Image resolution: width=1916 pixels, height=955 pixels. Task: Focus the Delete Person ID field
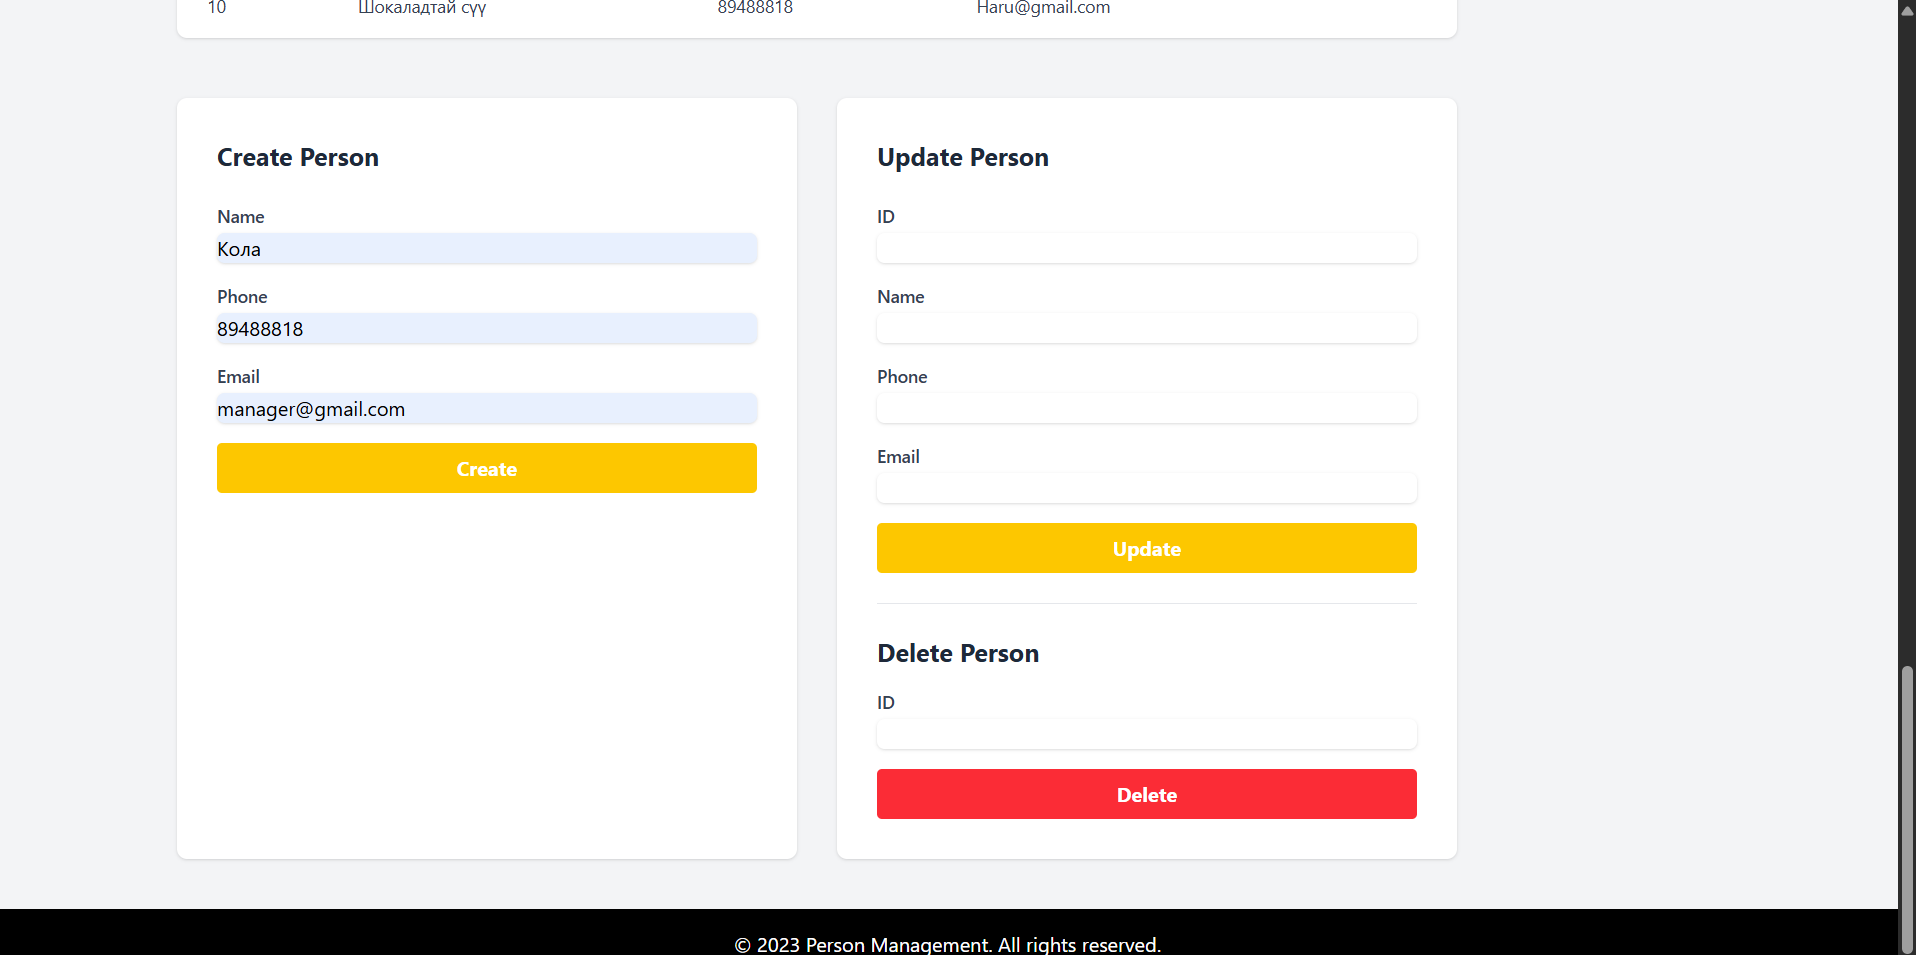[x=1147, y=735]
